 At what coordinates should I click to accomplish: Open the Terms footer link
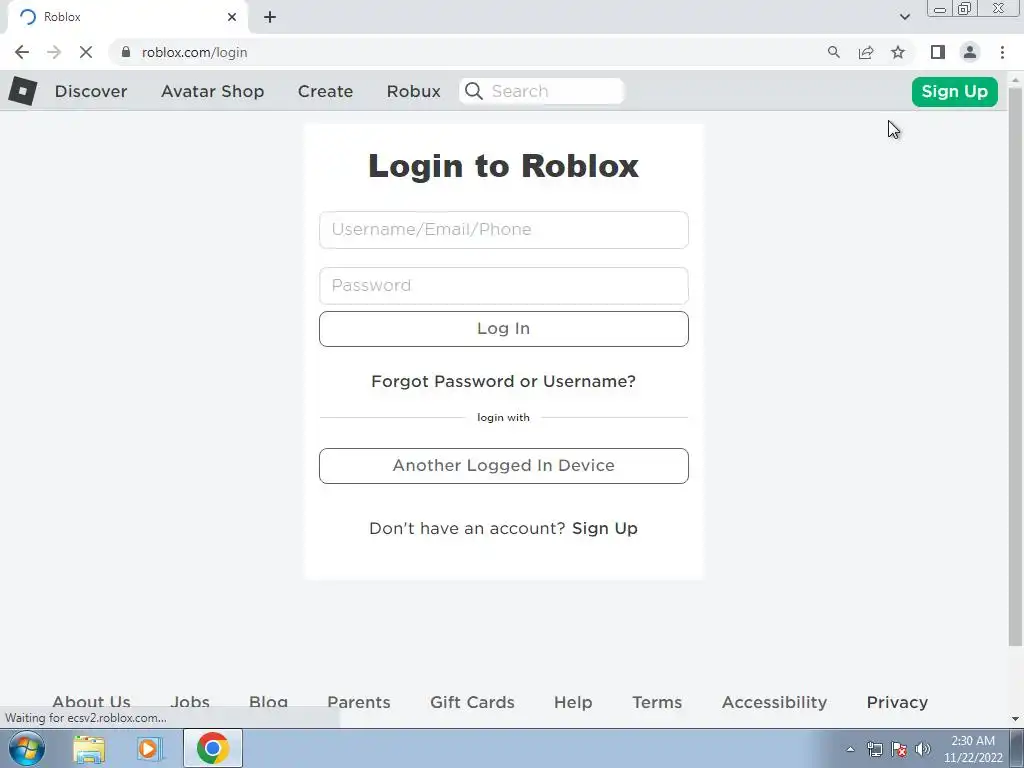click(x=657, y=702)
